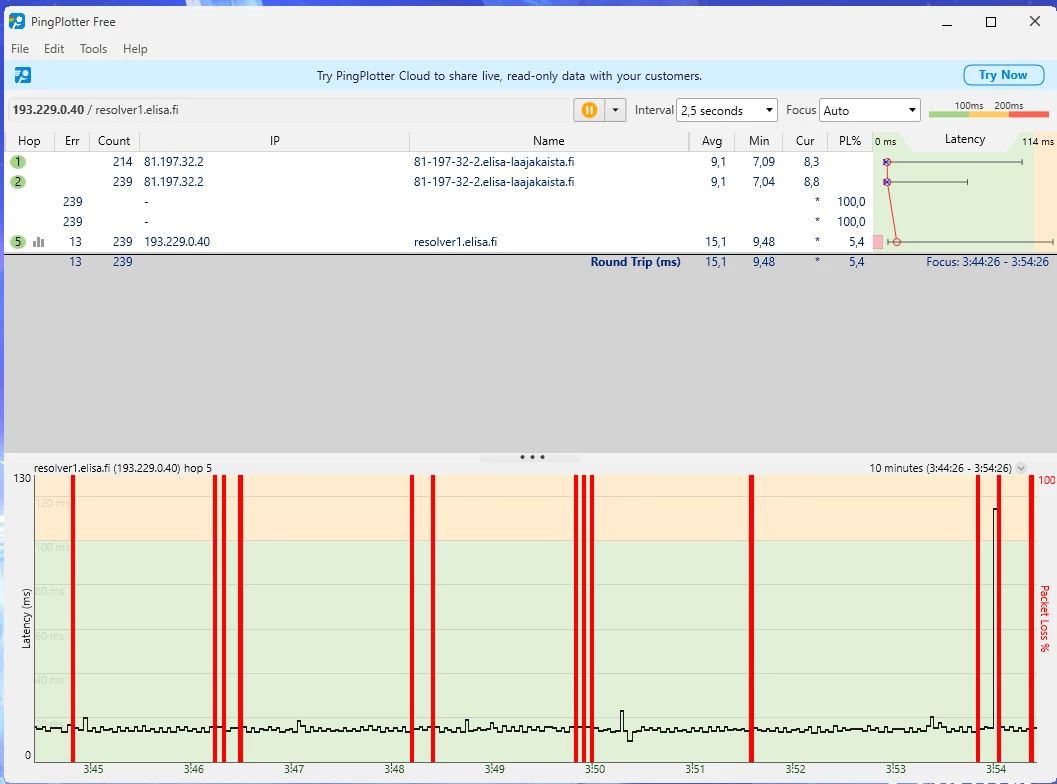Select hop 2 name 81-197-32-2.elisa-laajakaista.fi
This screenshot has height=784, width=1057.
pyautogui.click(x=494, y=182)
